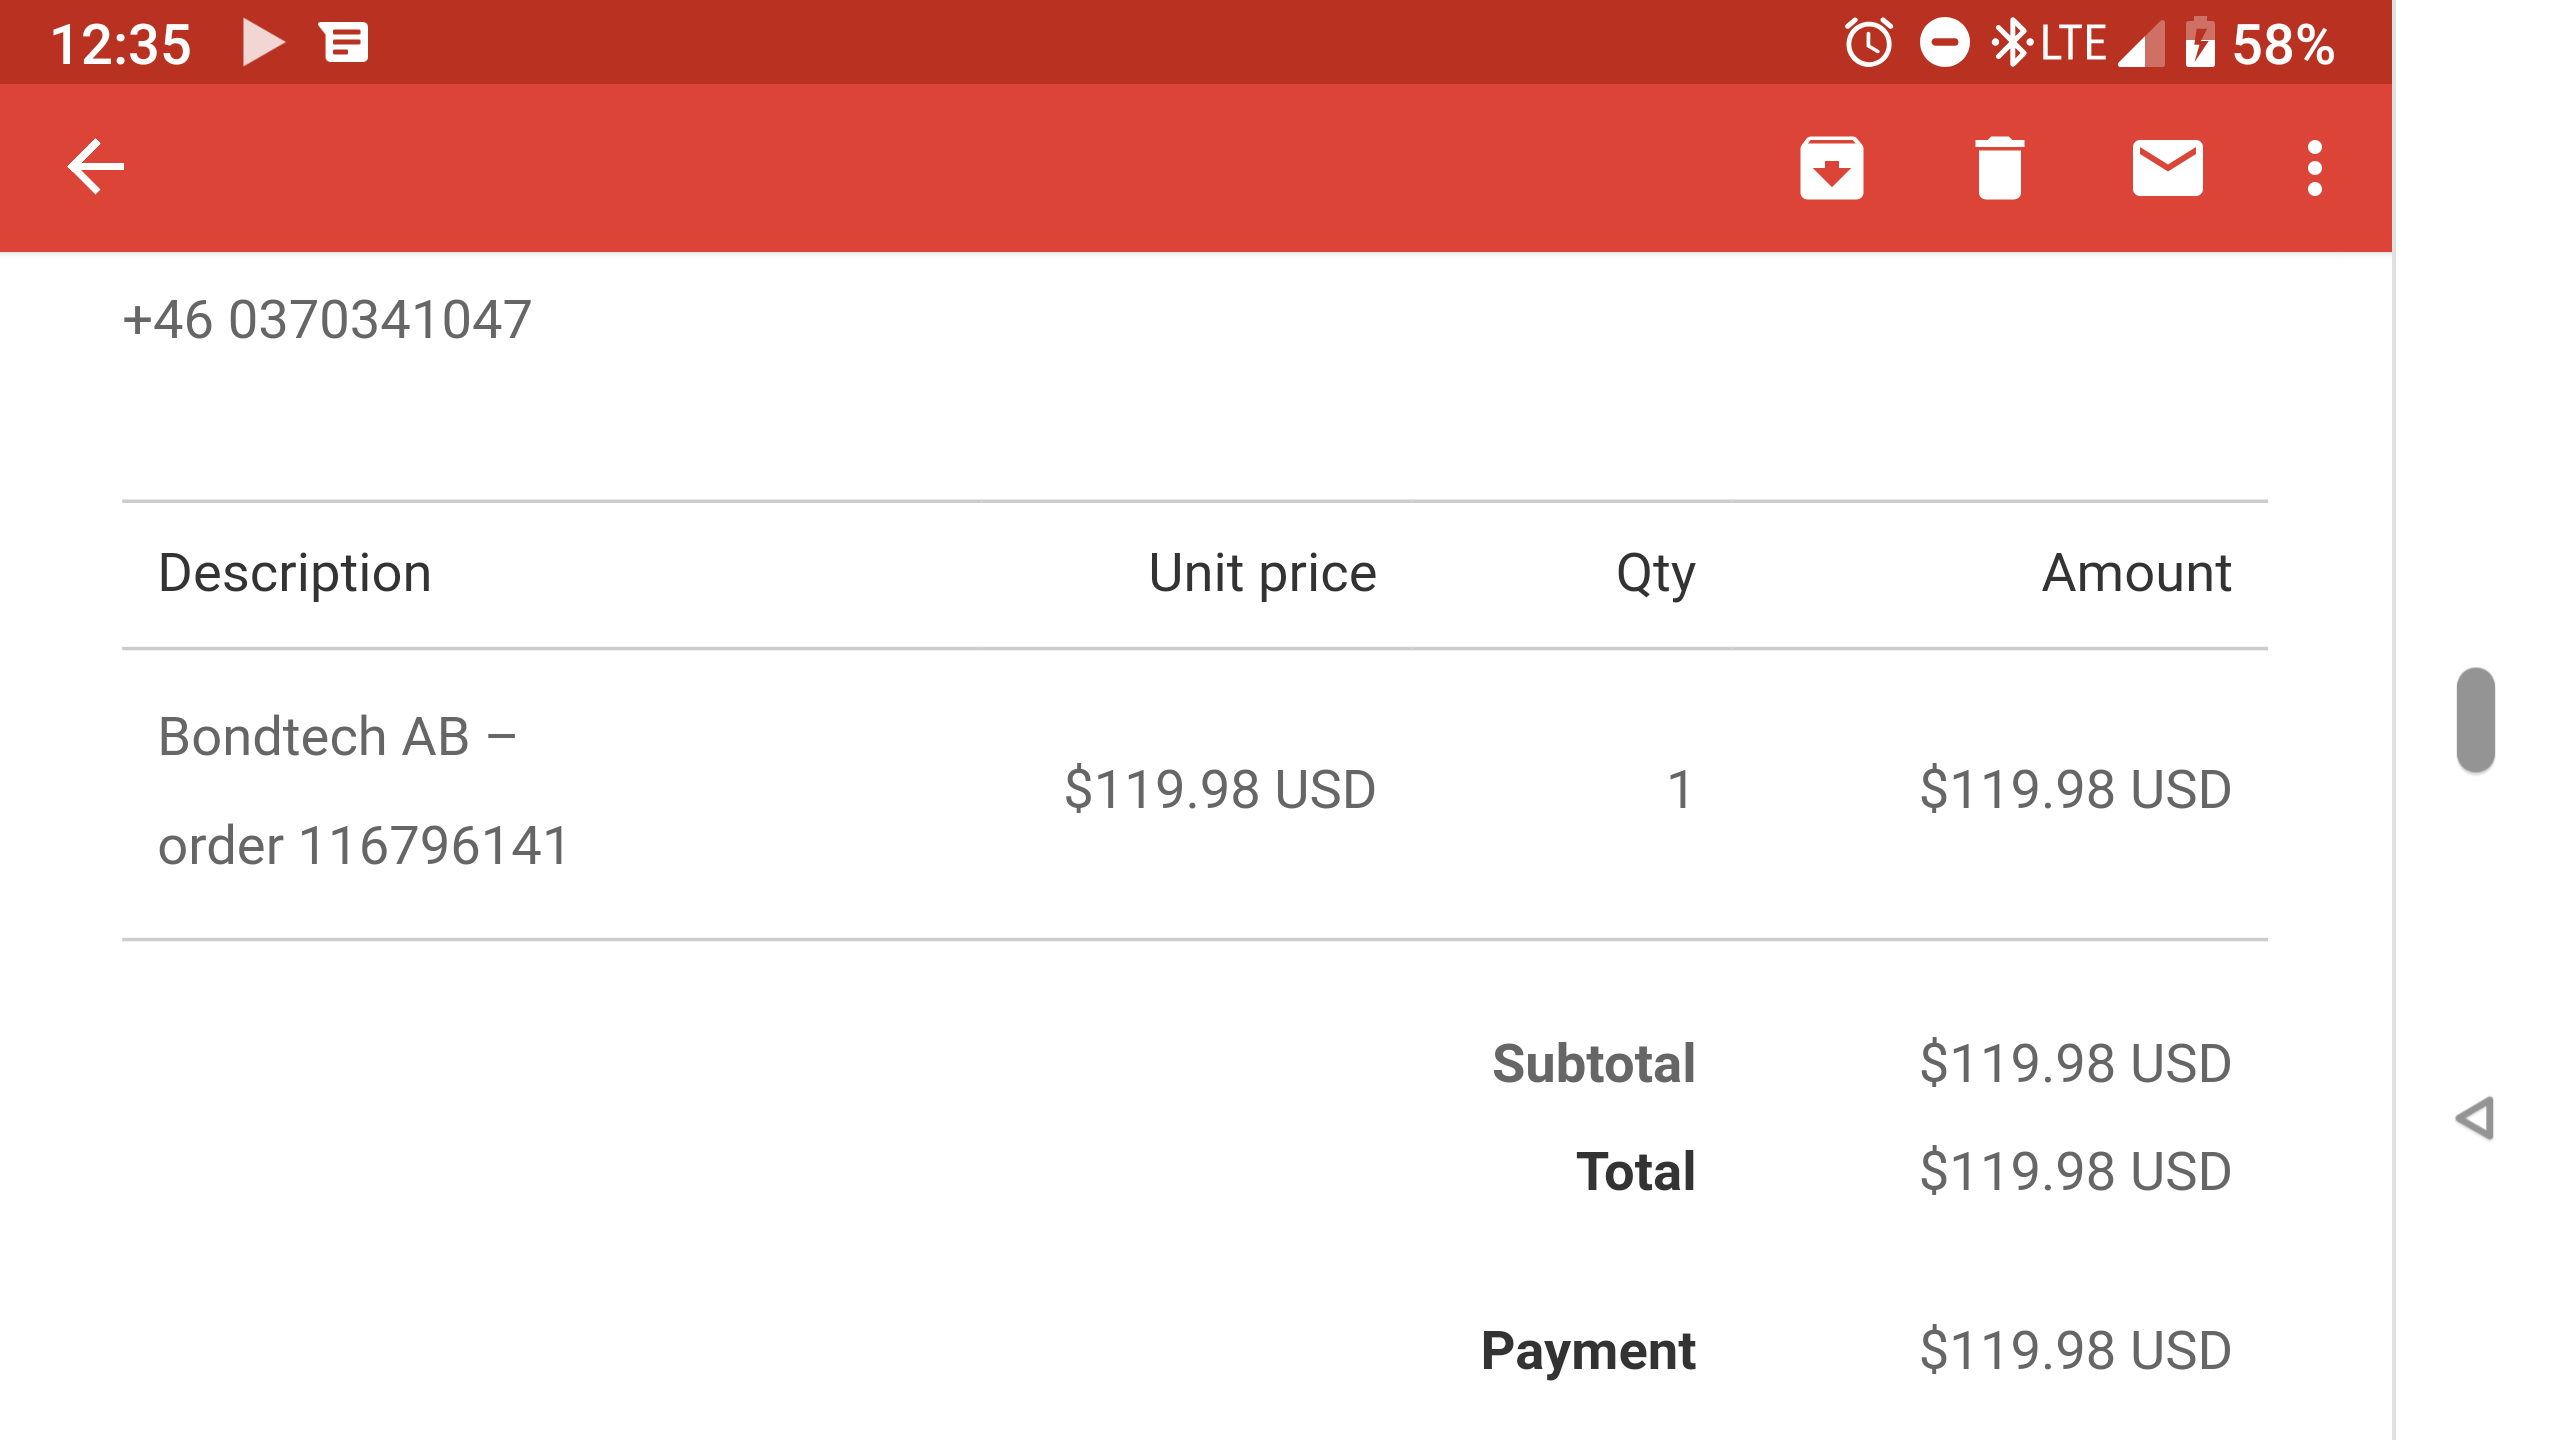The image size is (2560, 1440).
Task: Mark email as unread with envelope icon
Action: point(2167,168)
